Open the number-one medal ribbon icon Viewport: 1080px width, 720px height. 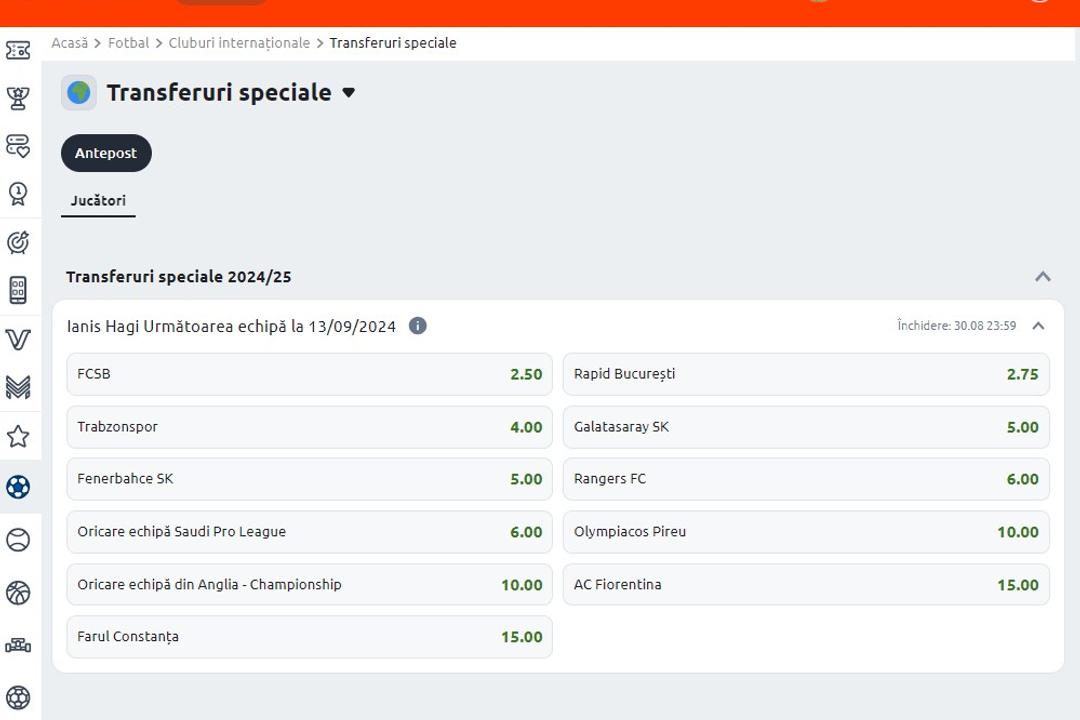tap(18, 194)
